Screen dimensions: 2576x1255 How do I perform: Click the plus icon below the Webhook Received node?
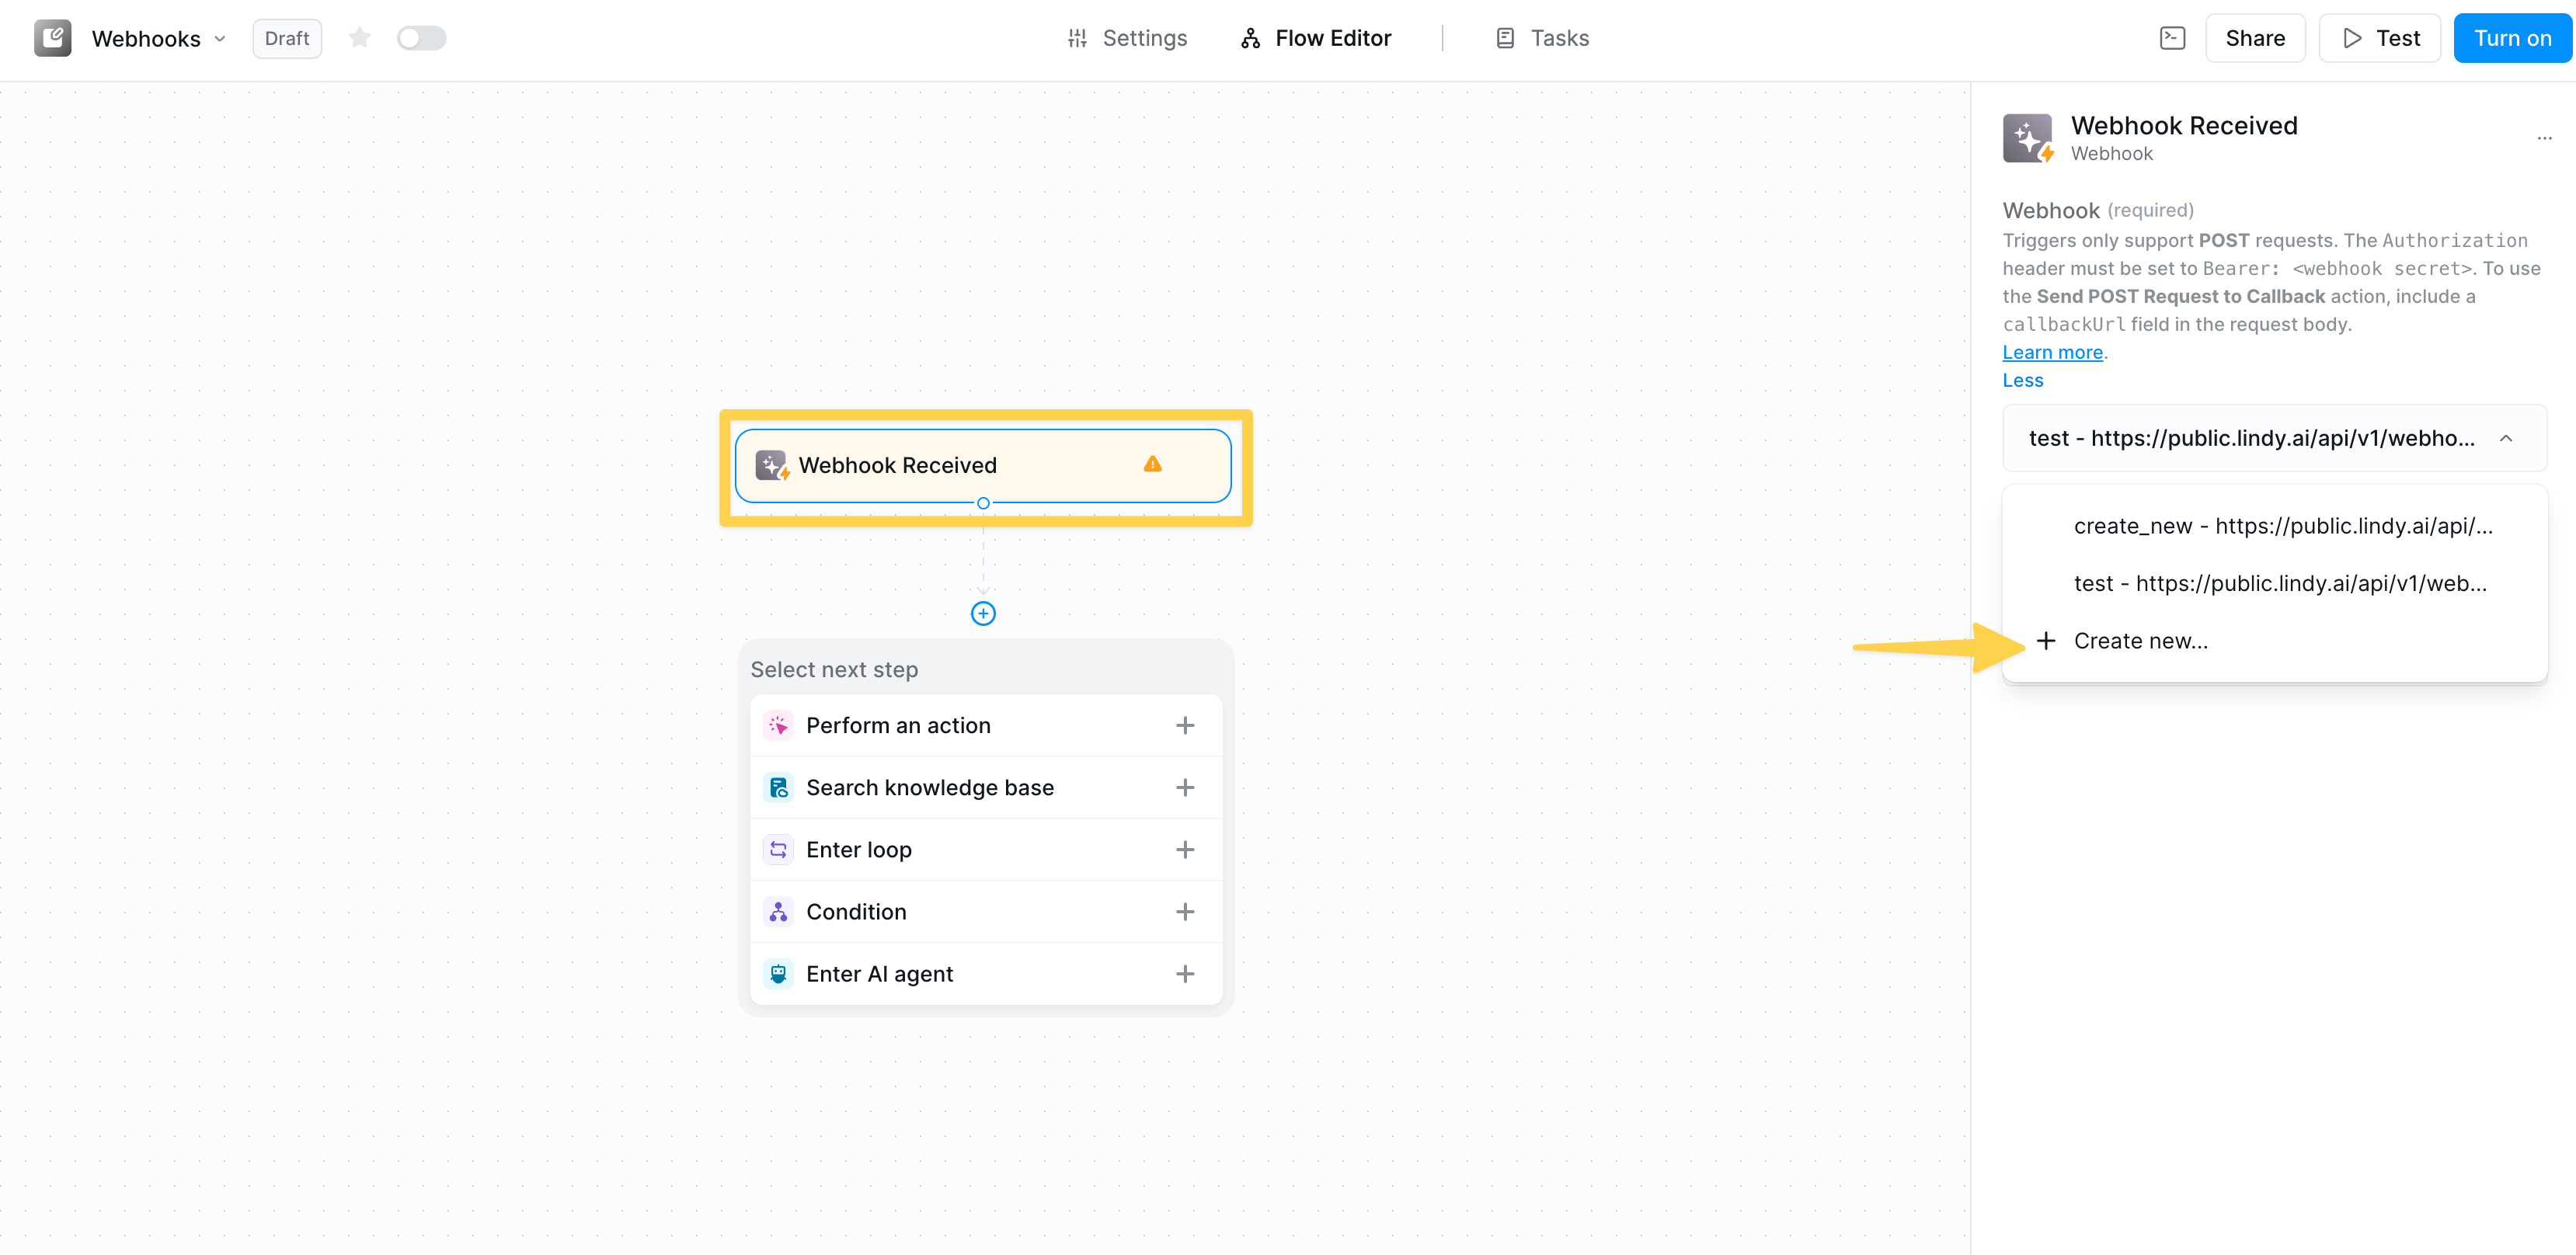[x=983, y=613]
